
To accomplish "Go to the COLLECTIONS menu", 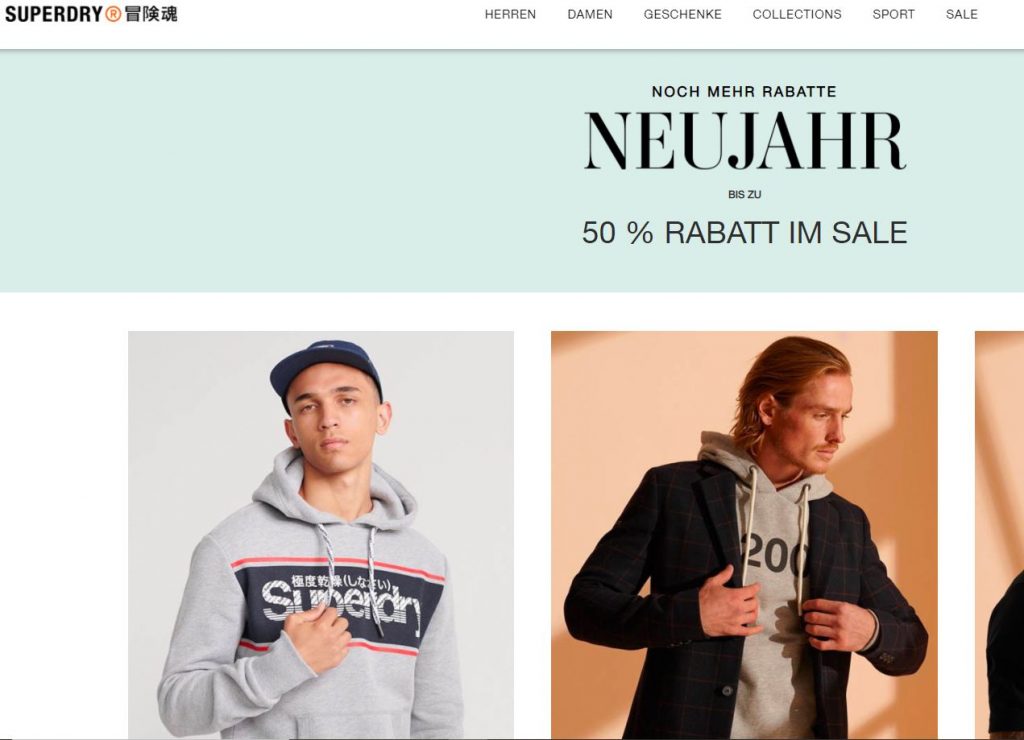I will point(797,14).
